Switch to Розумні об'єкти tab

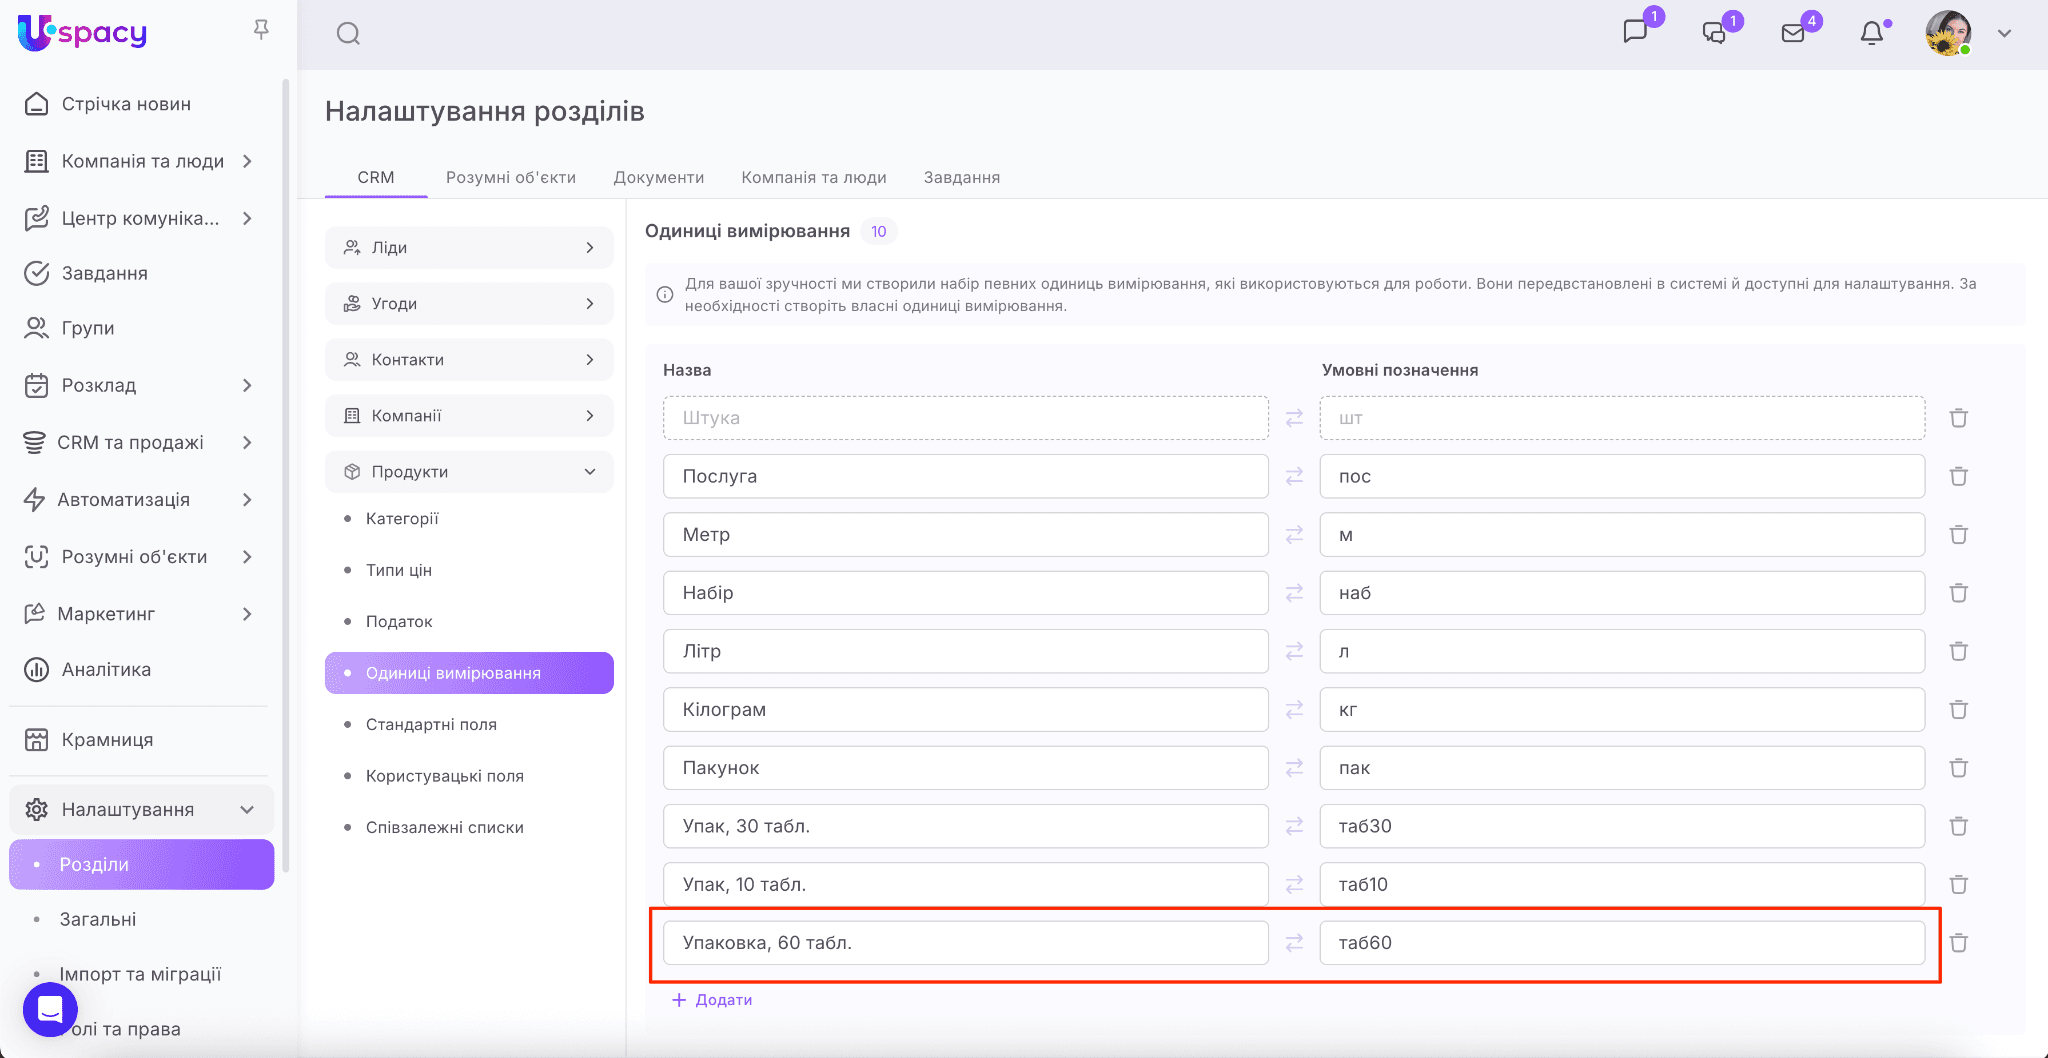pos(510,177)
